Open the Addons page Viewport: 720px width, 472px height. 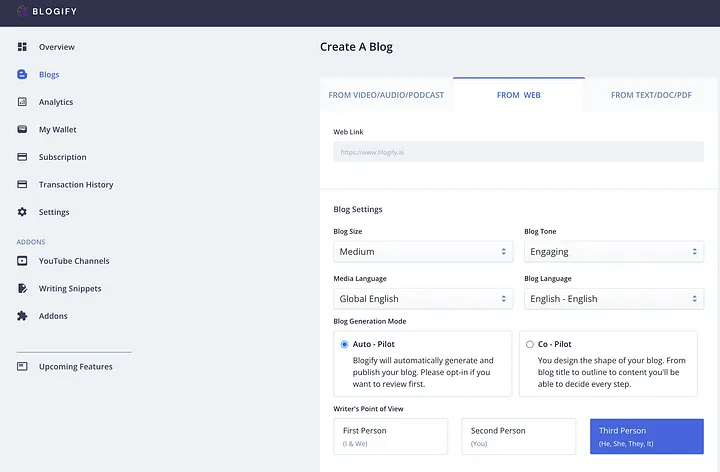point(53,316)
